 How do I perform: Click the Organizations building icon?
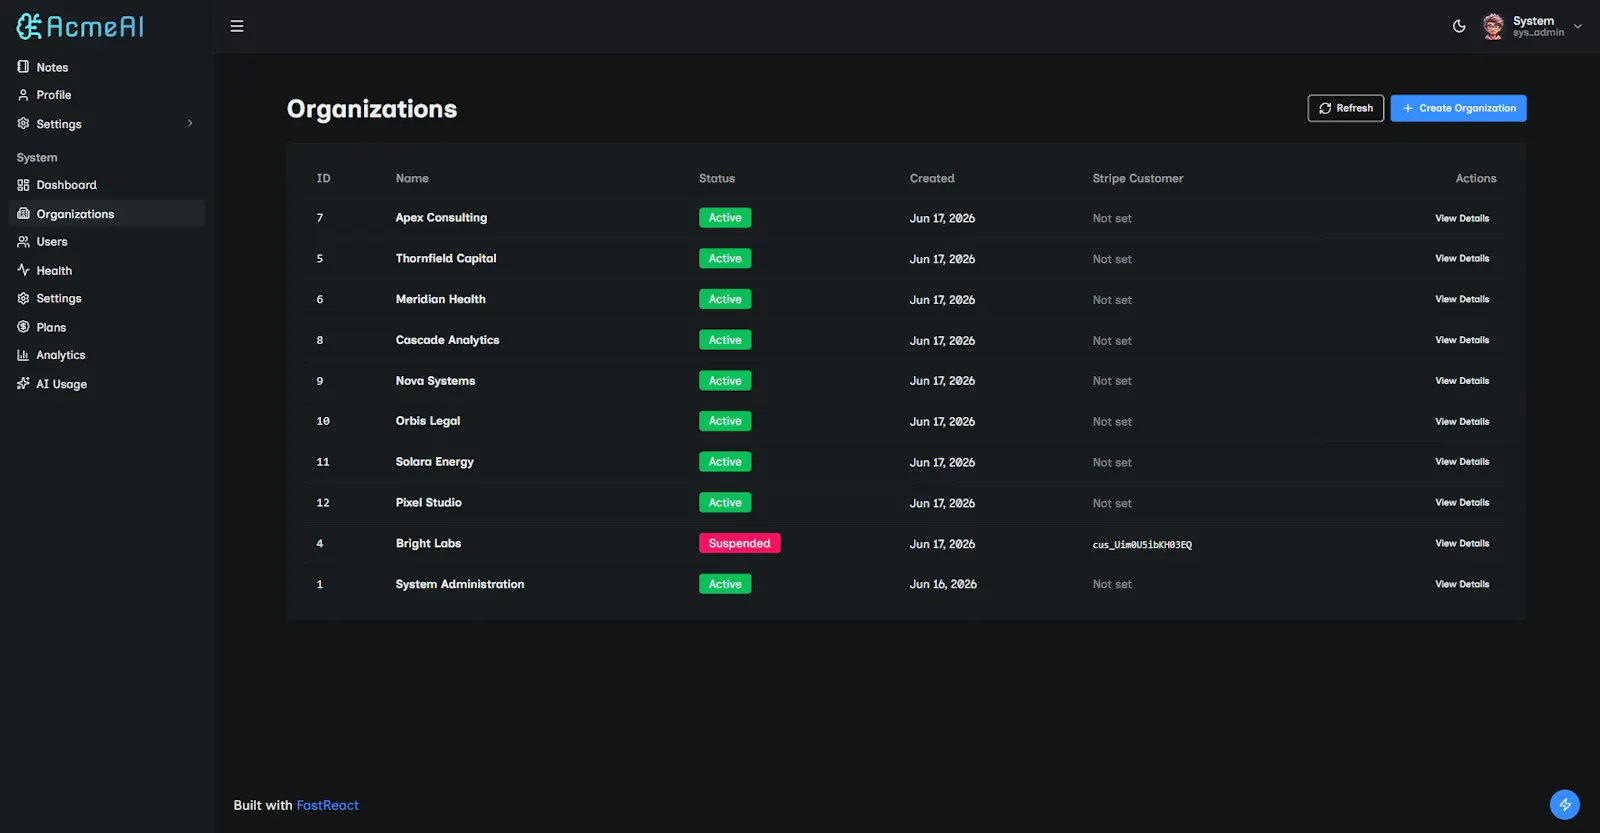[x=23, y=214]
